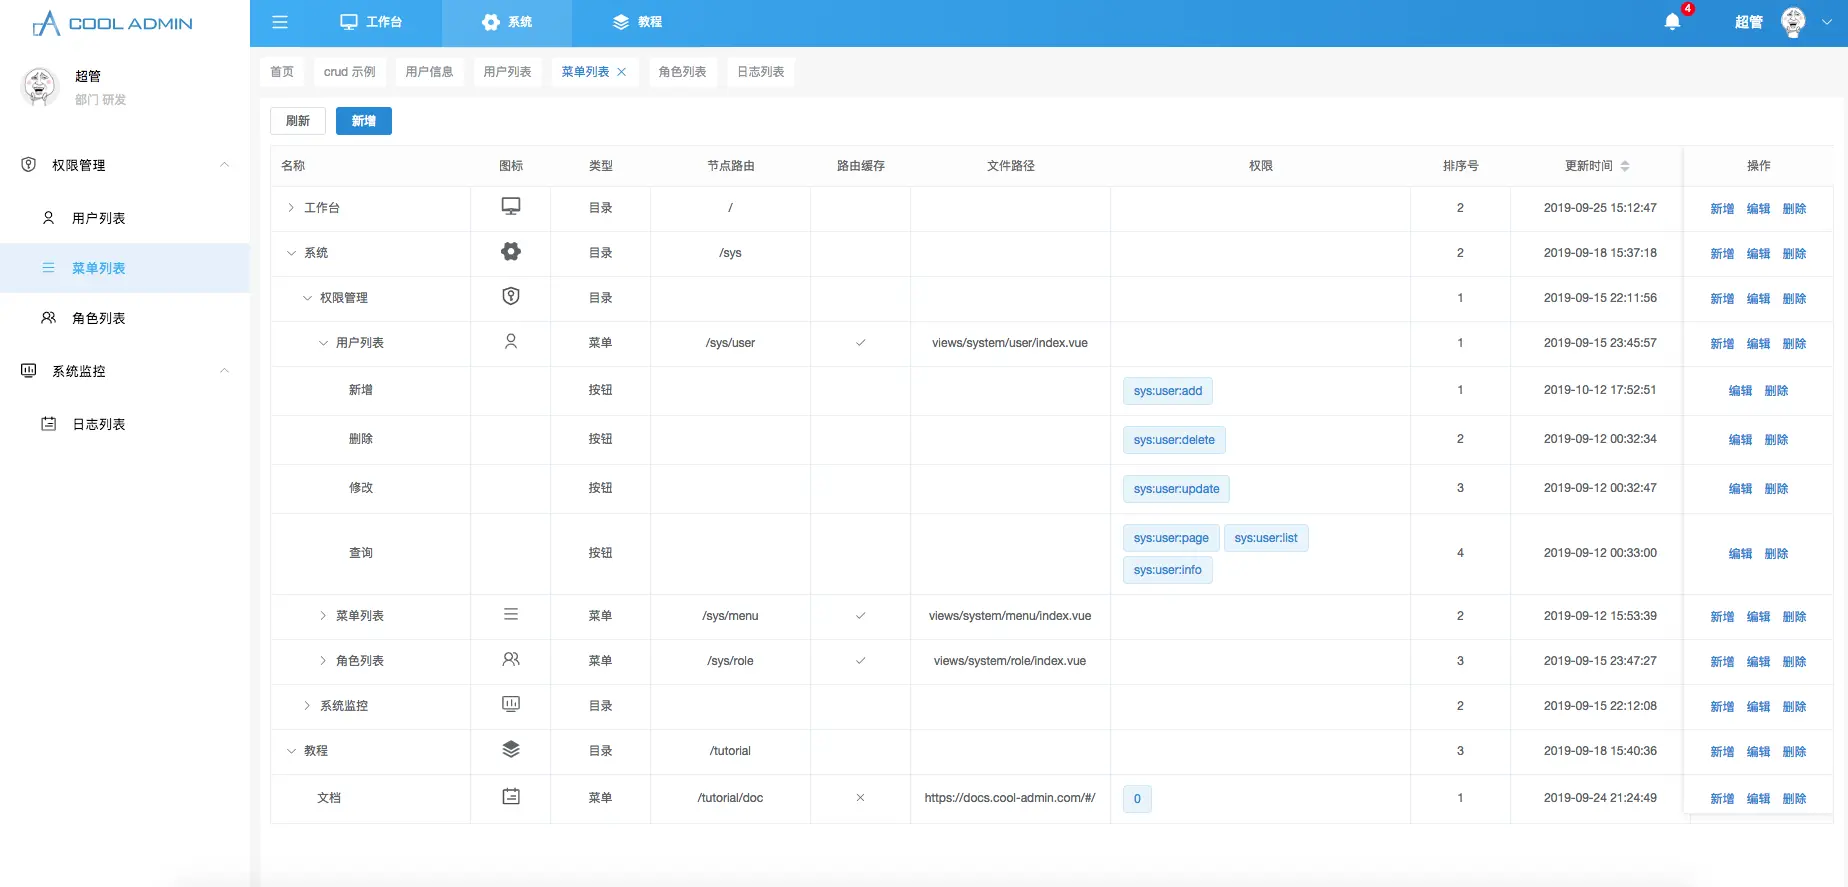Click the sidebar profile avatar

tap(40, 87)
